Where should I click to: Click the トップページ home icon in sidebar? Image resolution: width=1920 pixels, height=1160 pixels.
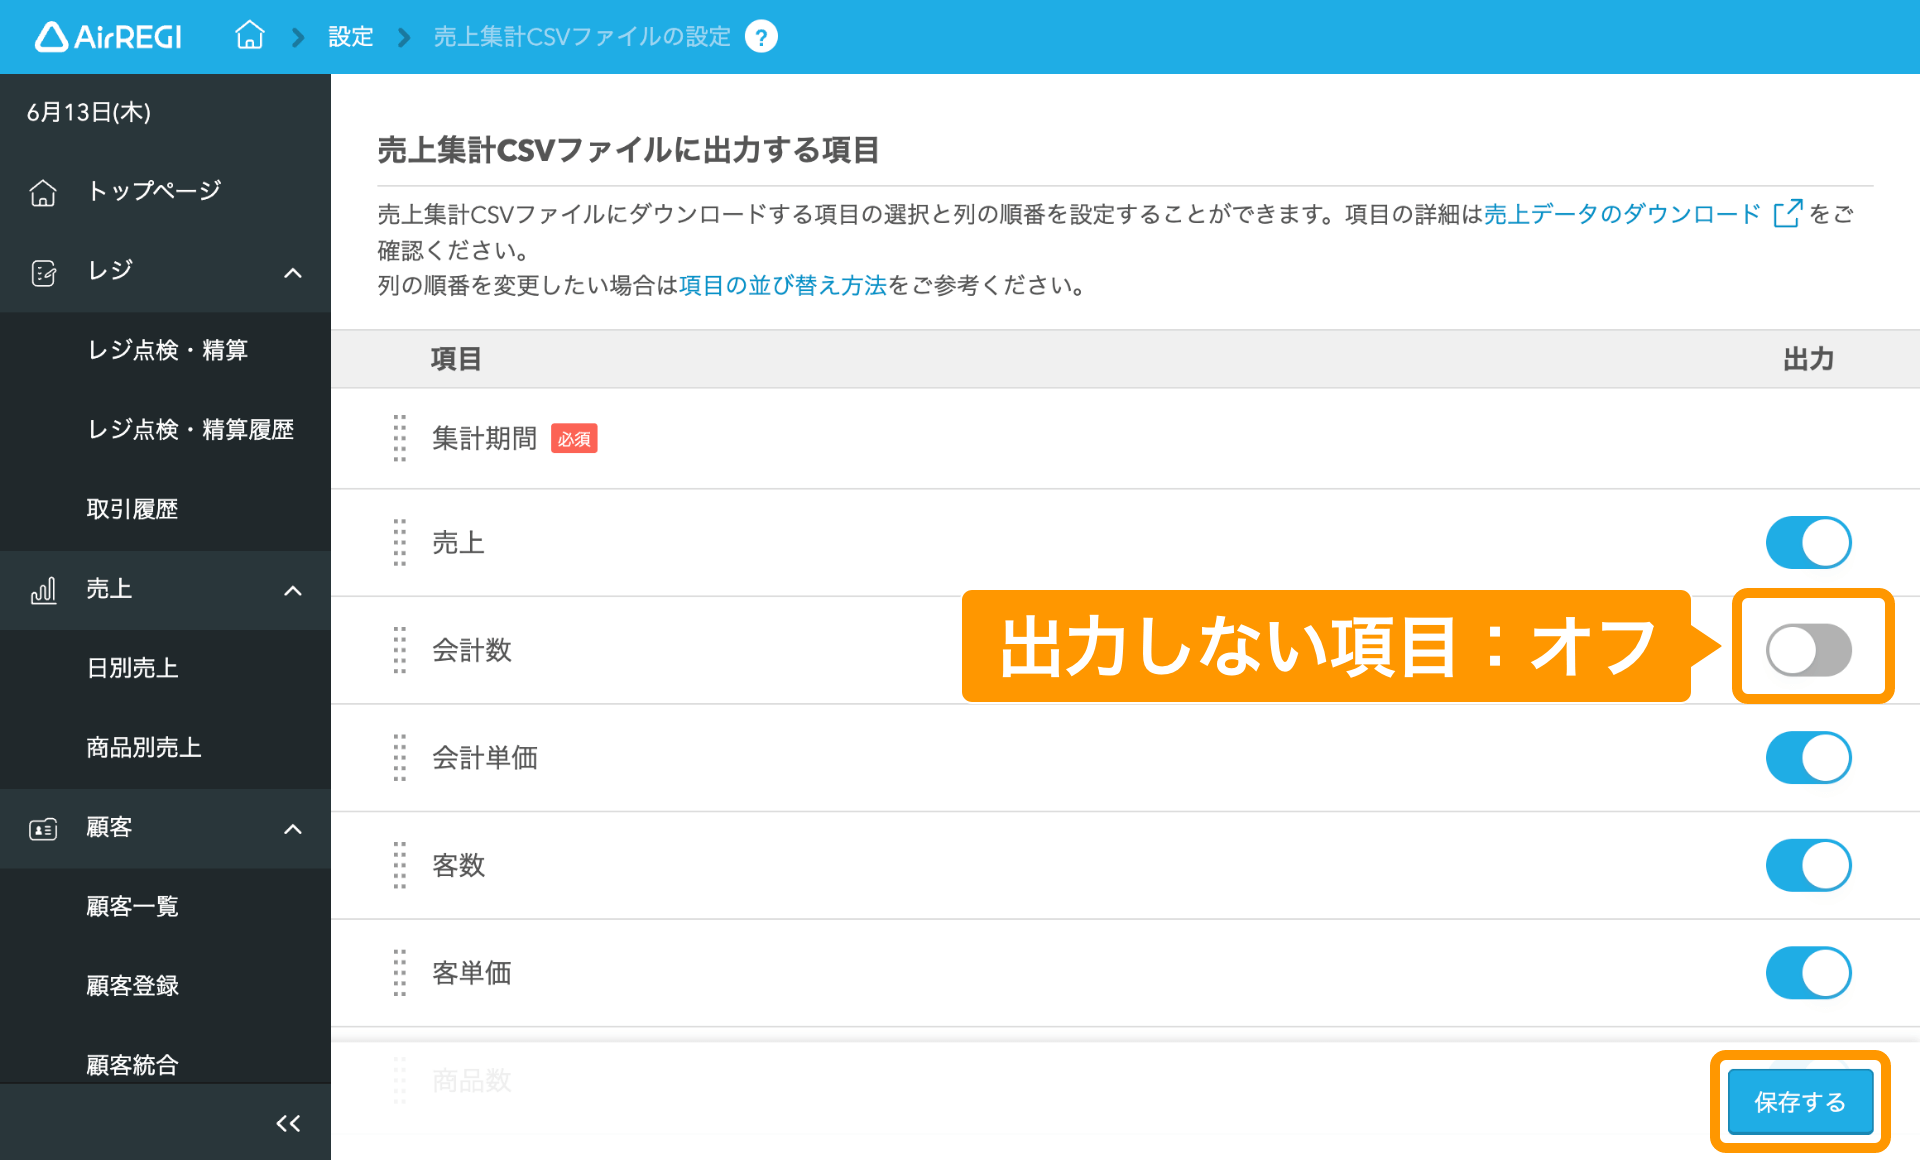pyautogui.click(x=43, y=191)
